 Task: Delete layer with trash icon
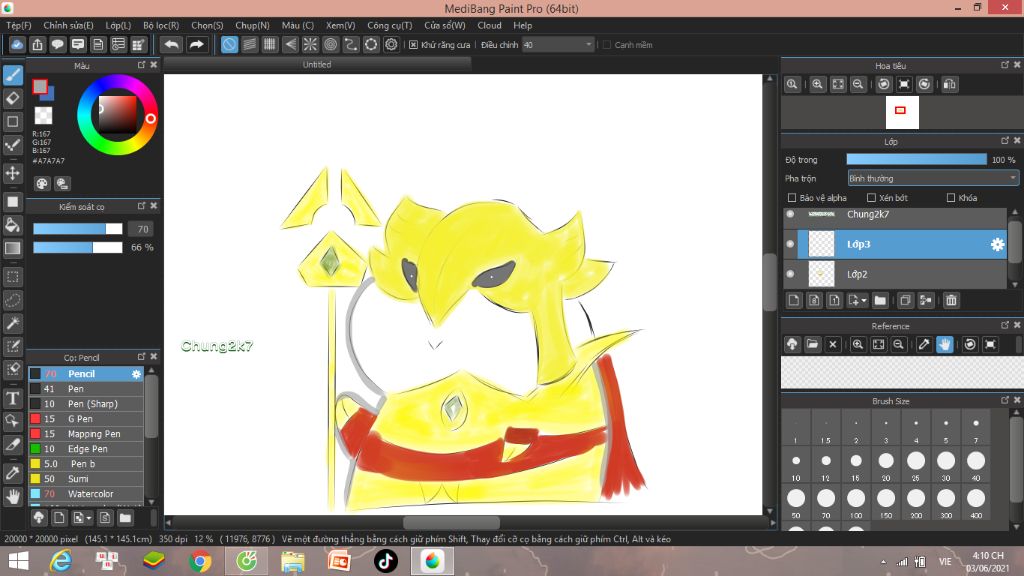coord(951,300)
